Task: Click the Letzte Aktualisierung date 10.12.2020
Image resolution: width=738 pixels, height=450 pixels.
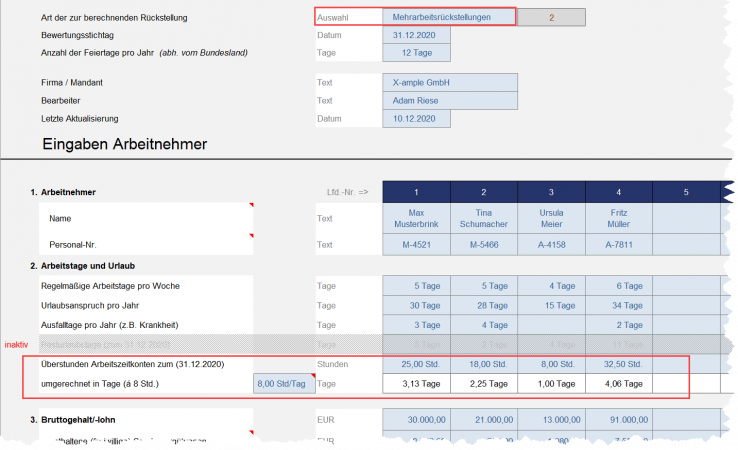Action: click(416, 118)
